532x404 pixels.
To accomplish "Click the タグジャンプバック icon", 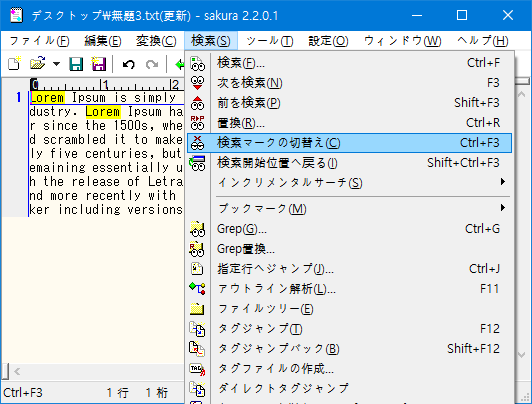I will tap(197, 349).
